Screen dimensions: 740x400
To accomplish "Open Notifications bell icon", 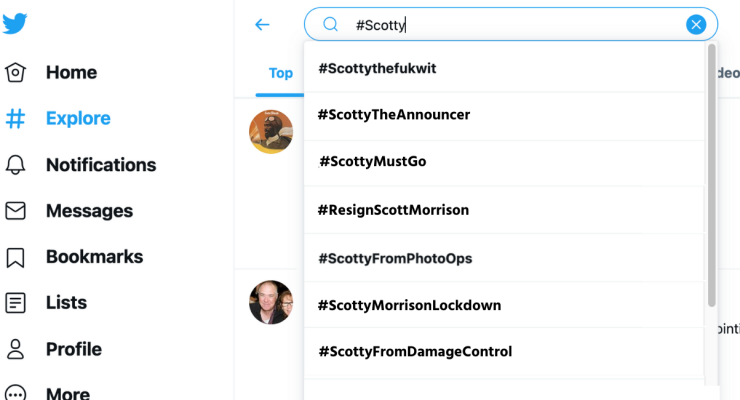I will pos(15,165).
